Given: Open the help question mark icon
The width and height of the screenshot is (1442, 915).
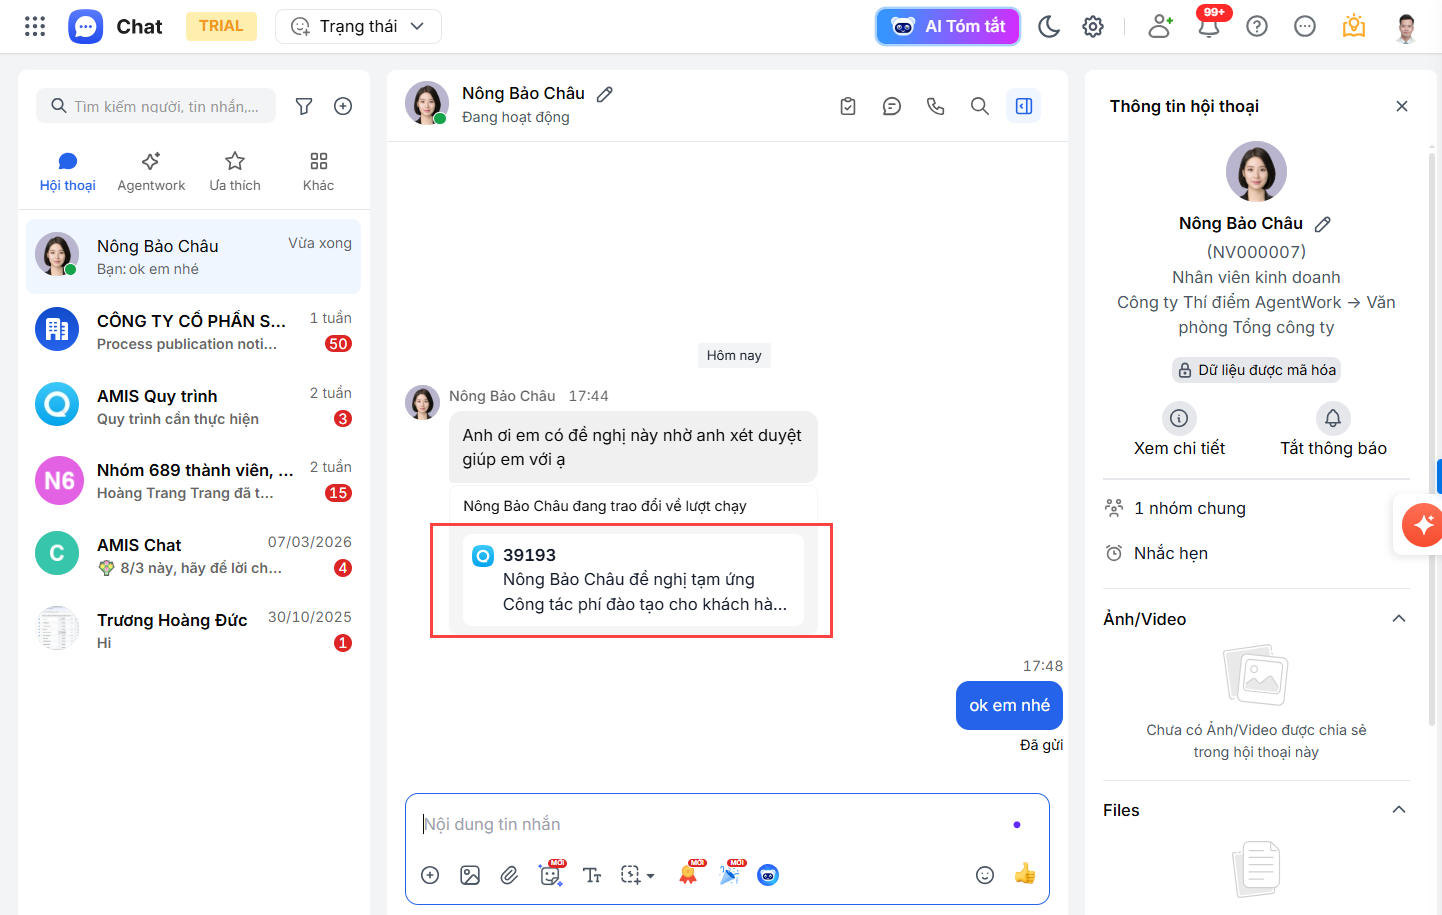Looking at the screenshot, I should [1257, 26].
